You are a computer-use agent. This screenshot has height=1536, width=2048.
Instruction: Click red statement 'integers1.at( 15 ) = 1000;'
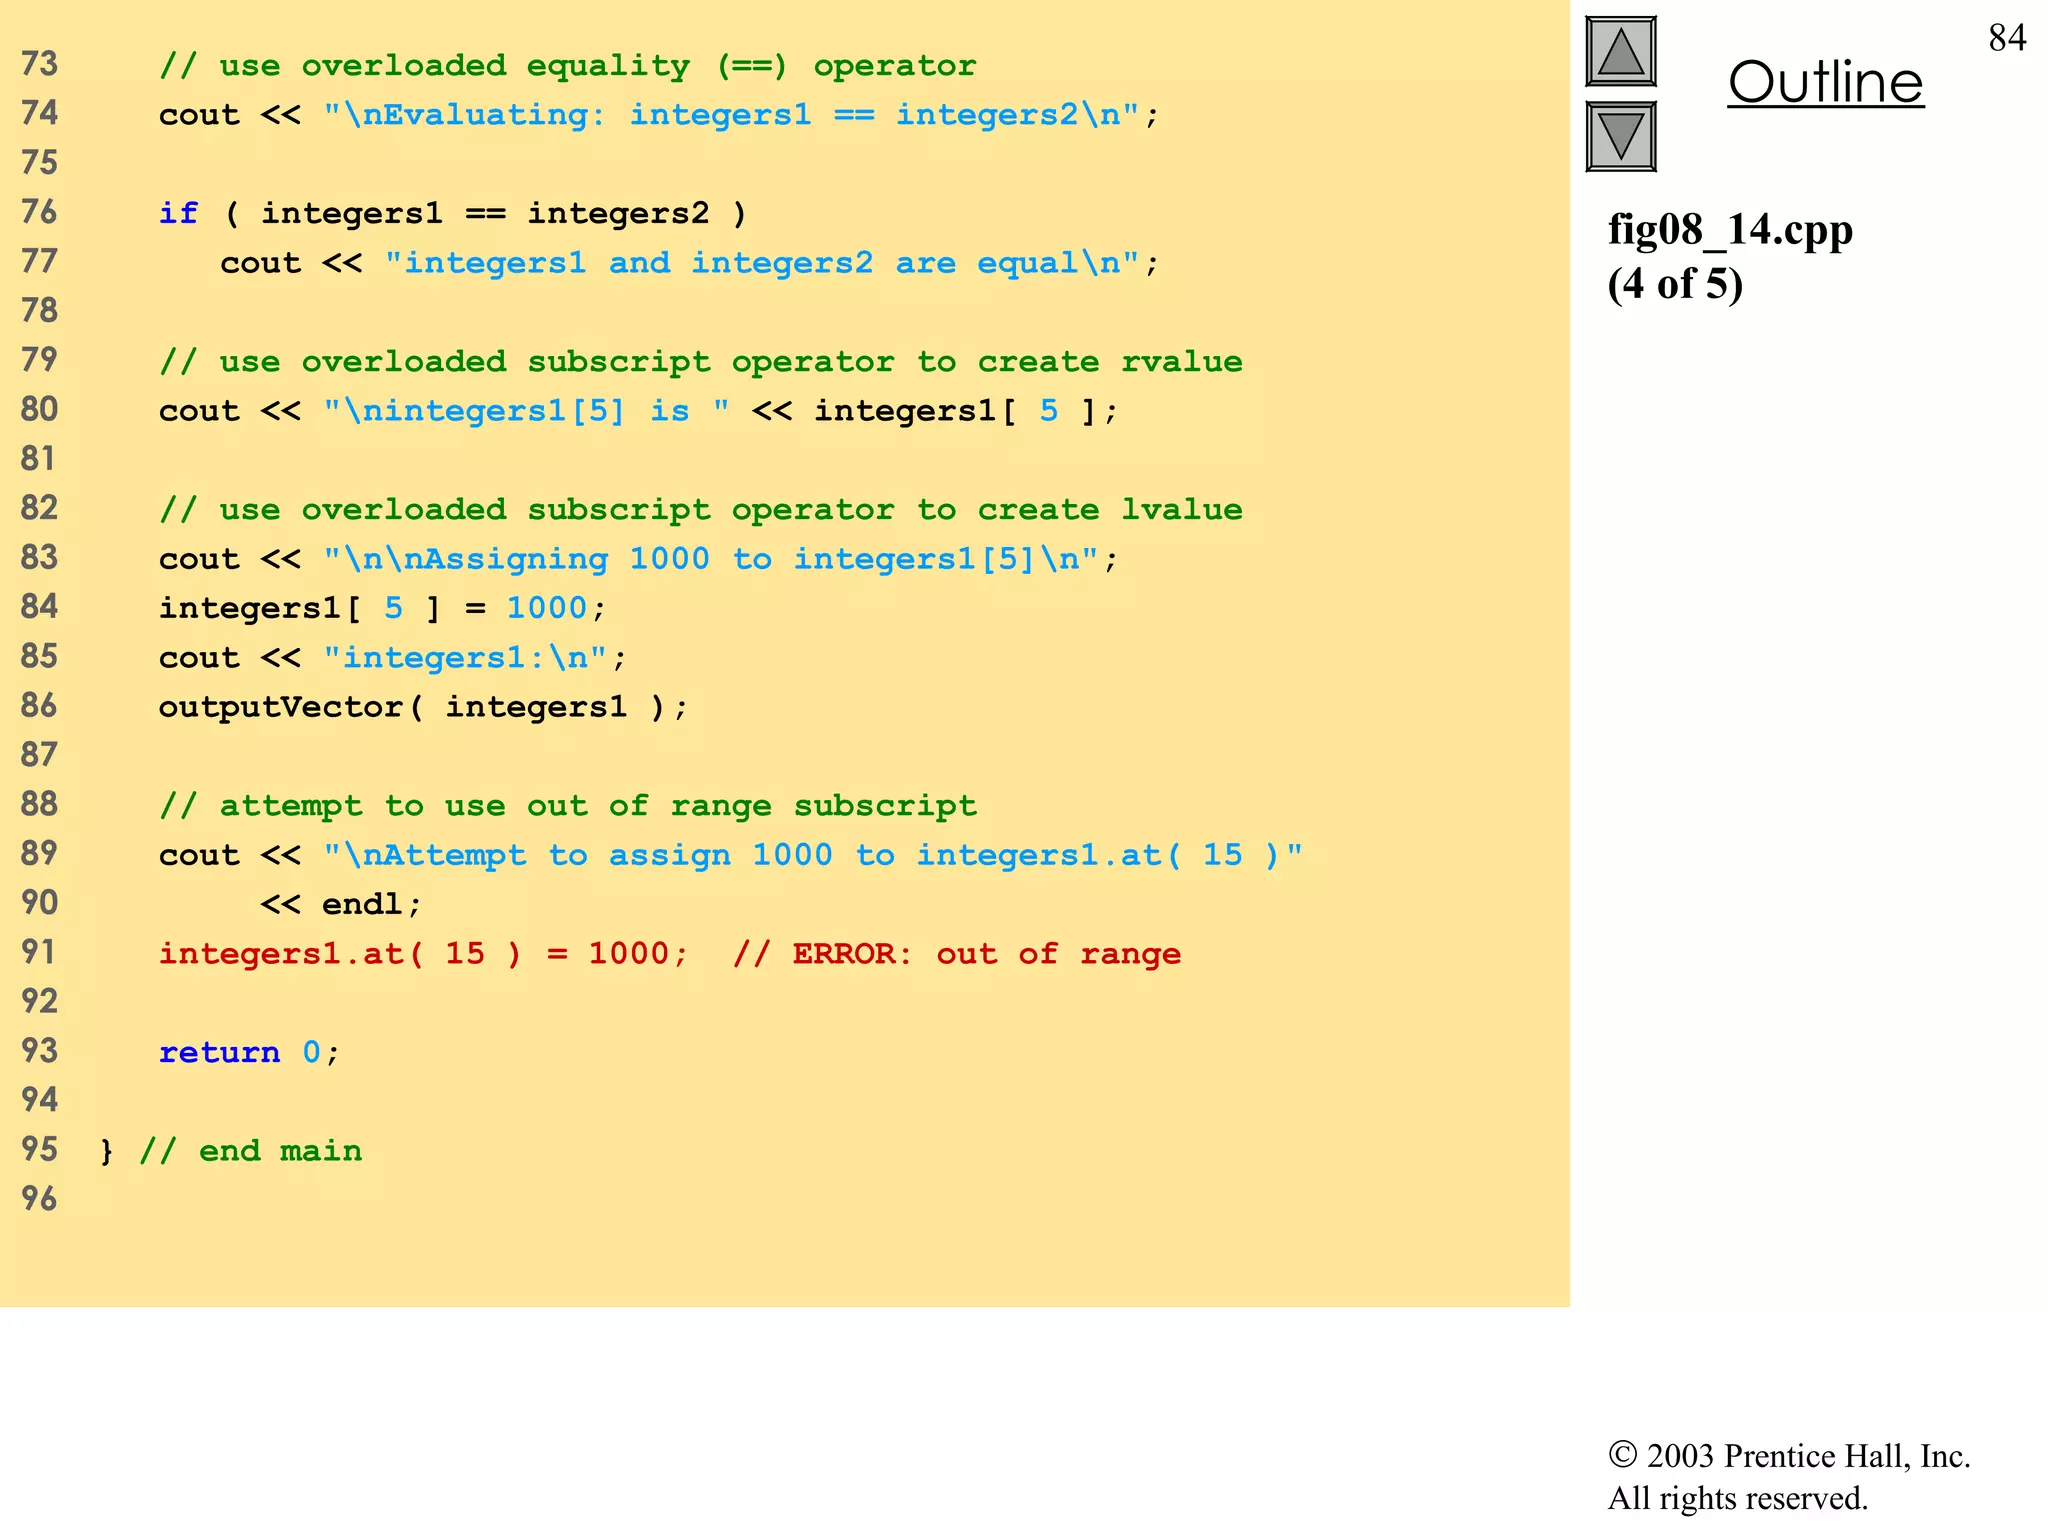pyautogui.click(x=423, y=954)
